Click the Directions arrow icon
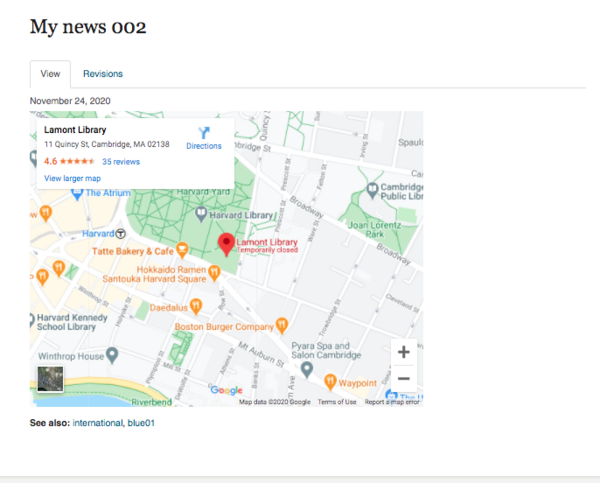 pyautogui.click(x=204, y=132)
